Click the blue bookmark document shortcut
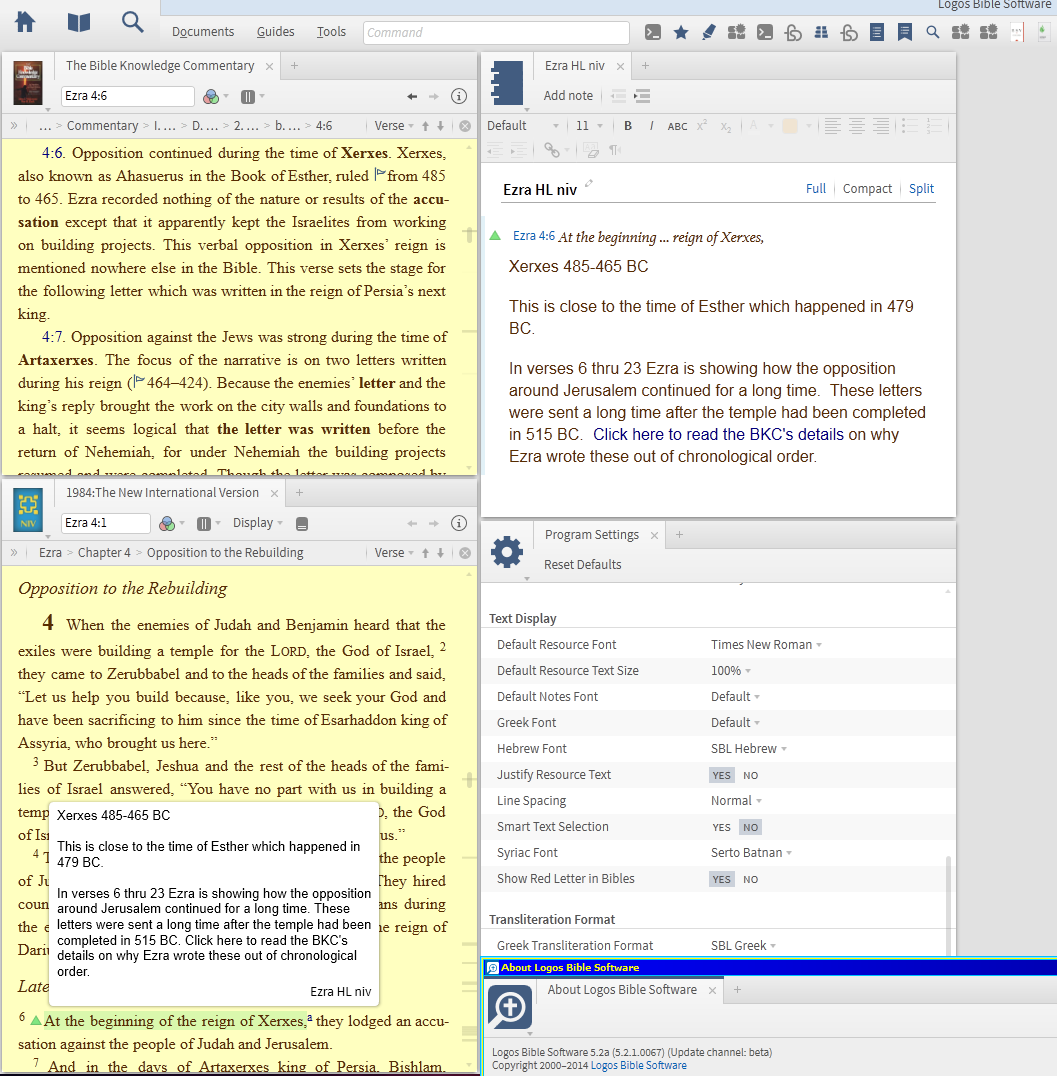The height and width of the screenshot is (1076, 1057). click(x=905, y=32)
